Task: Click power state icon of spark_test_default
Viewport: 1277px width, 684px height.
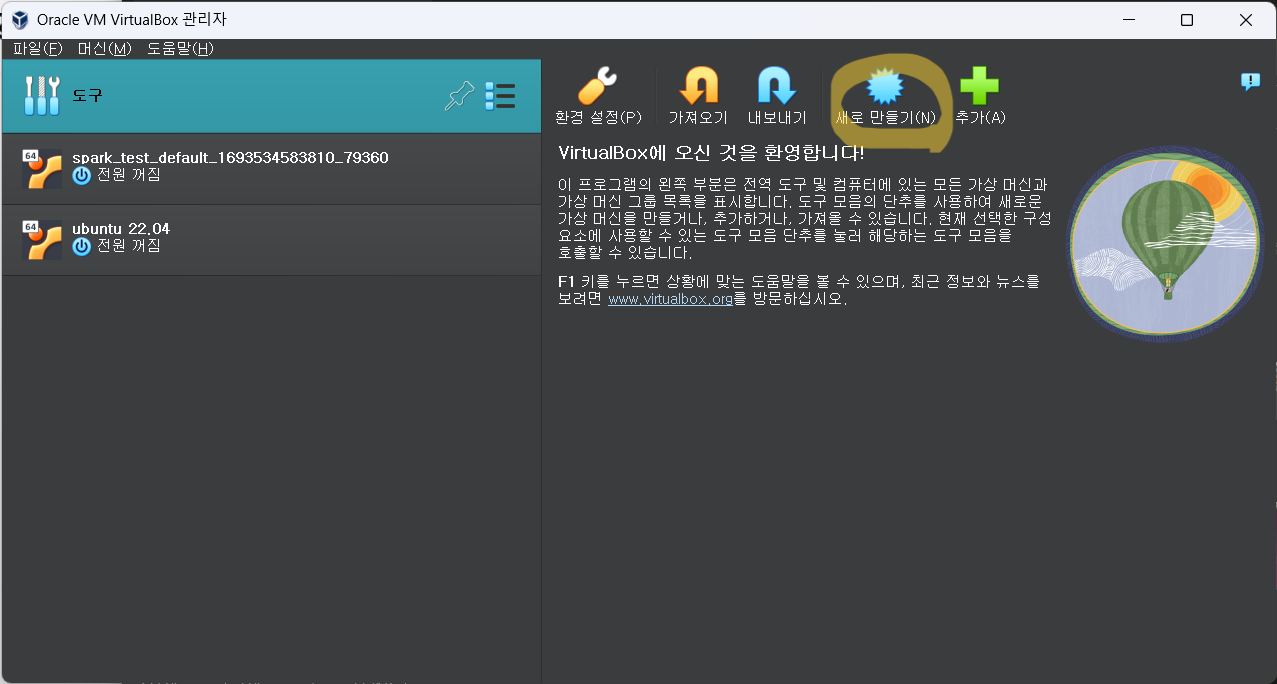Action: click(x=82, y=176)
